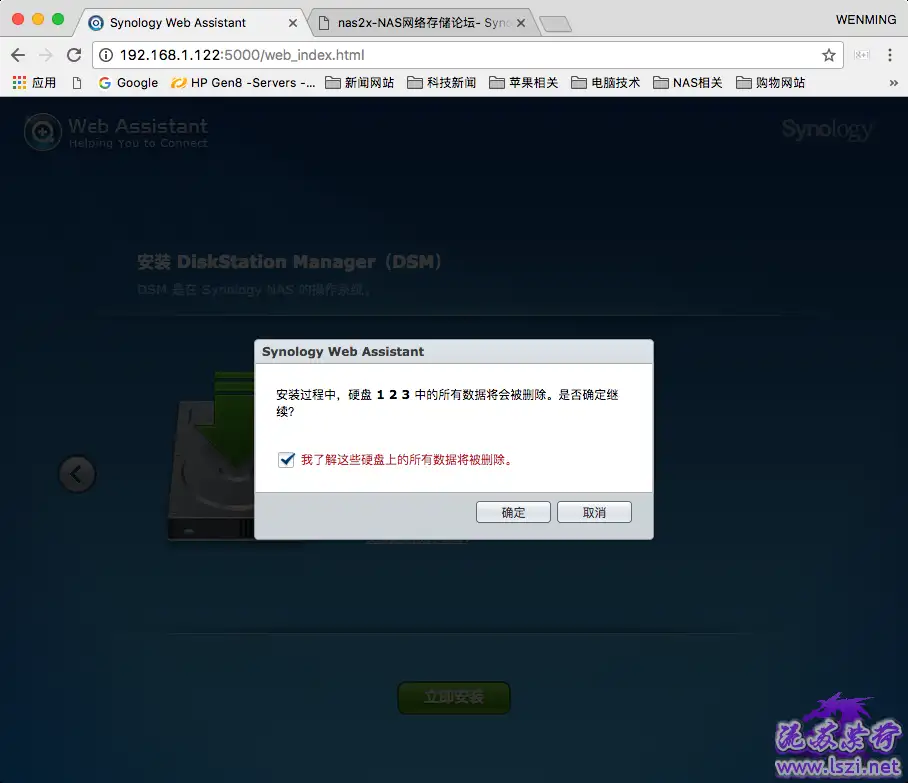The height and width of the screenshot is (783, 908).
Task: Click the browser back arrow
Action: (18, 55)
